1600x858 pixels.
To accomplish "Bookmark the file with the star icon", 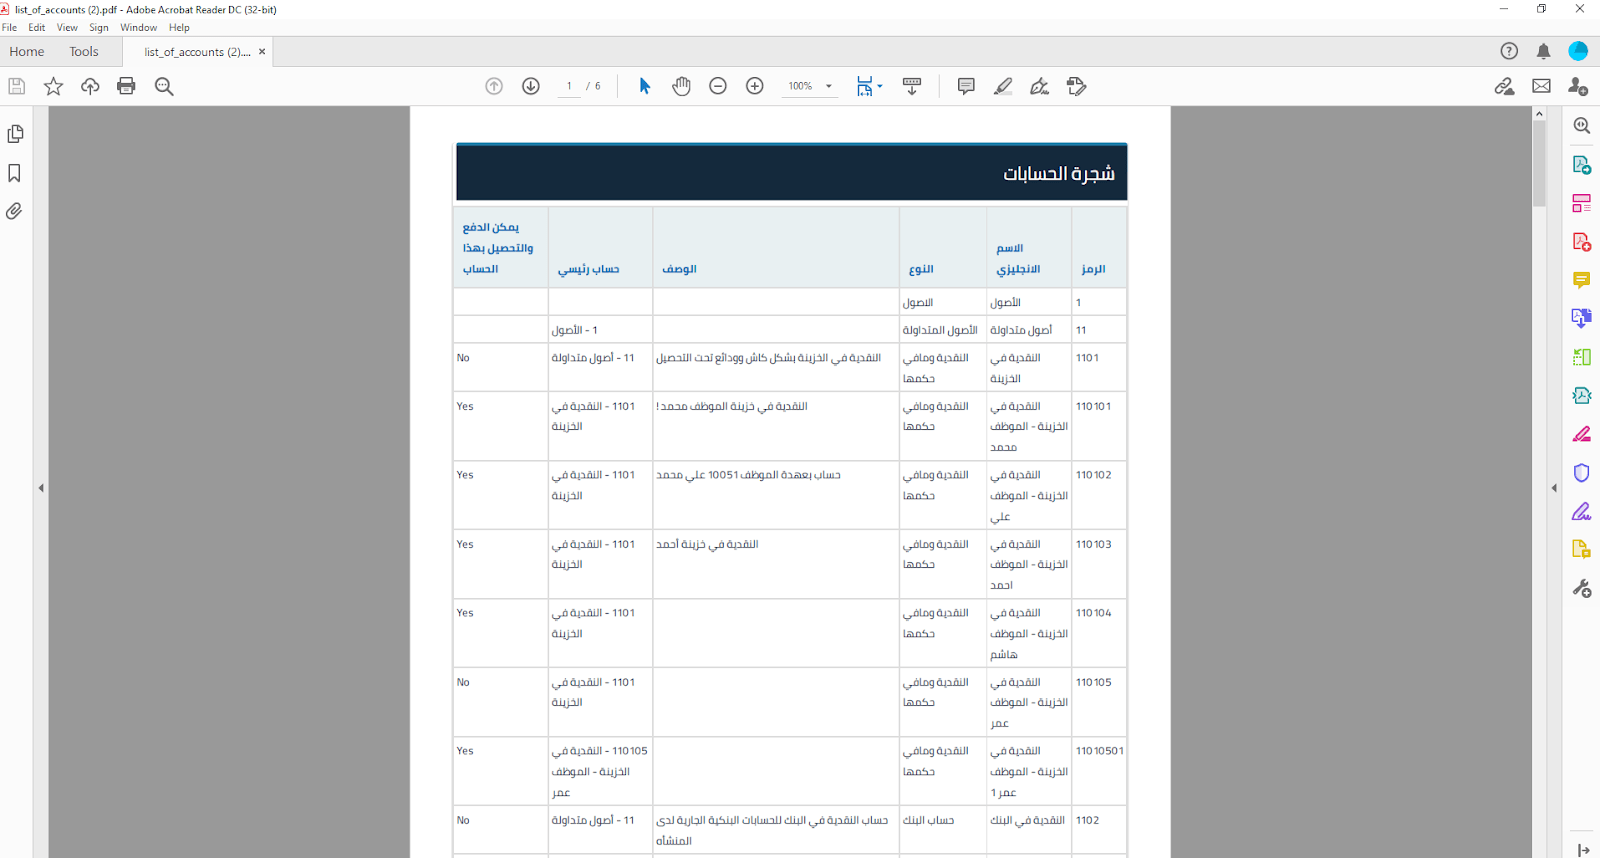I will click(53, 86).
